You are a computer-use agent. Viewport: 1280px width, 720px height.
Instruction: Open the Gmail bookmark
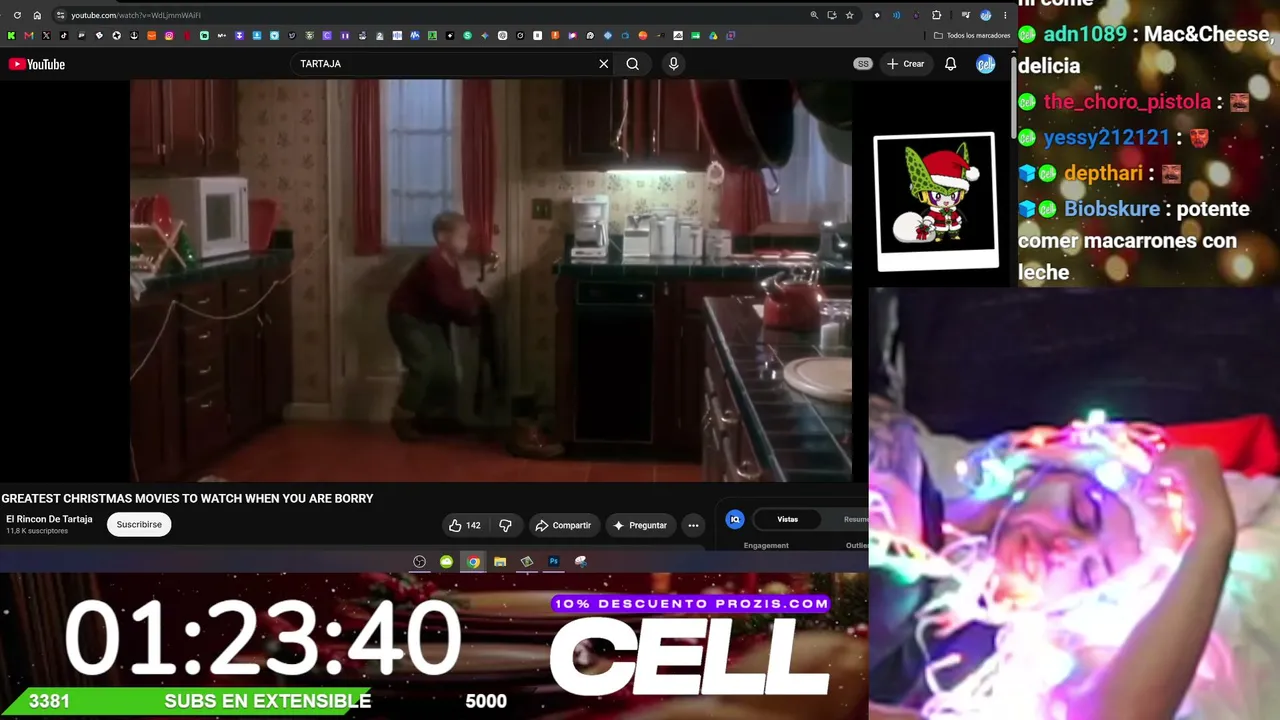click(29, 36)
